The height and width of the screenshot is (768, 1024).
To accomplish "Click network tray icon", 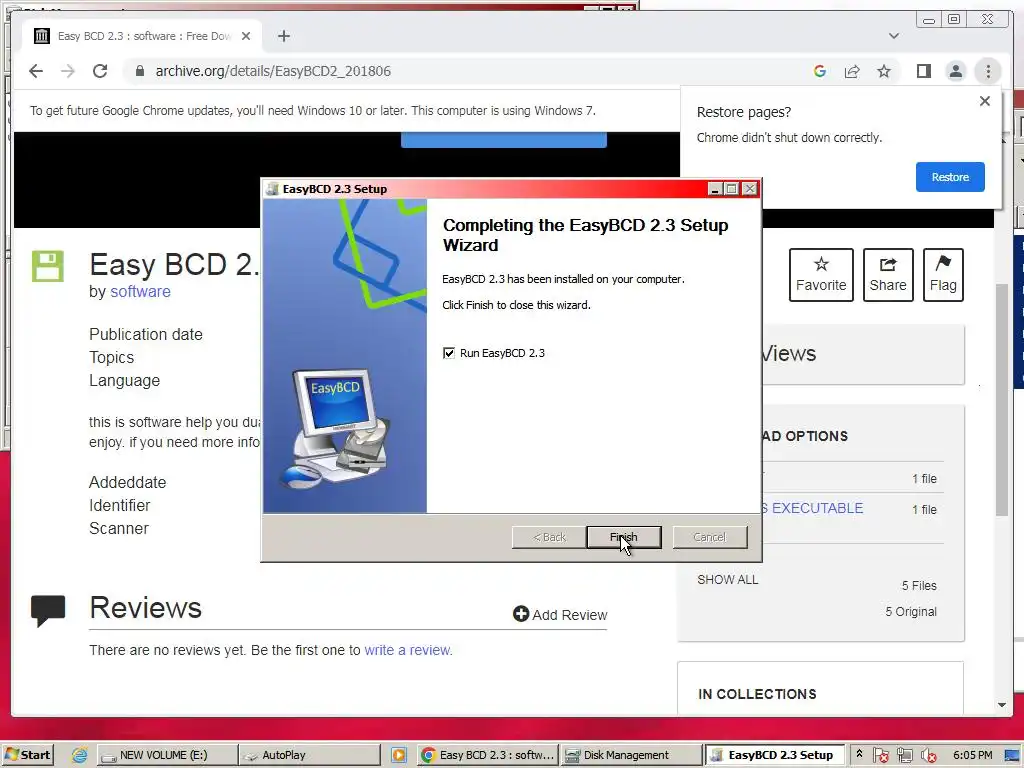I will click(x=904, y=755).
